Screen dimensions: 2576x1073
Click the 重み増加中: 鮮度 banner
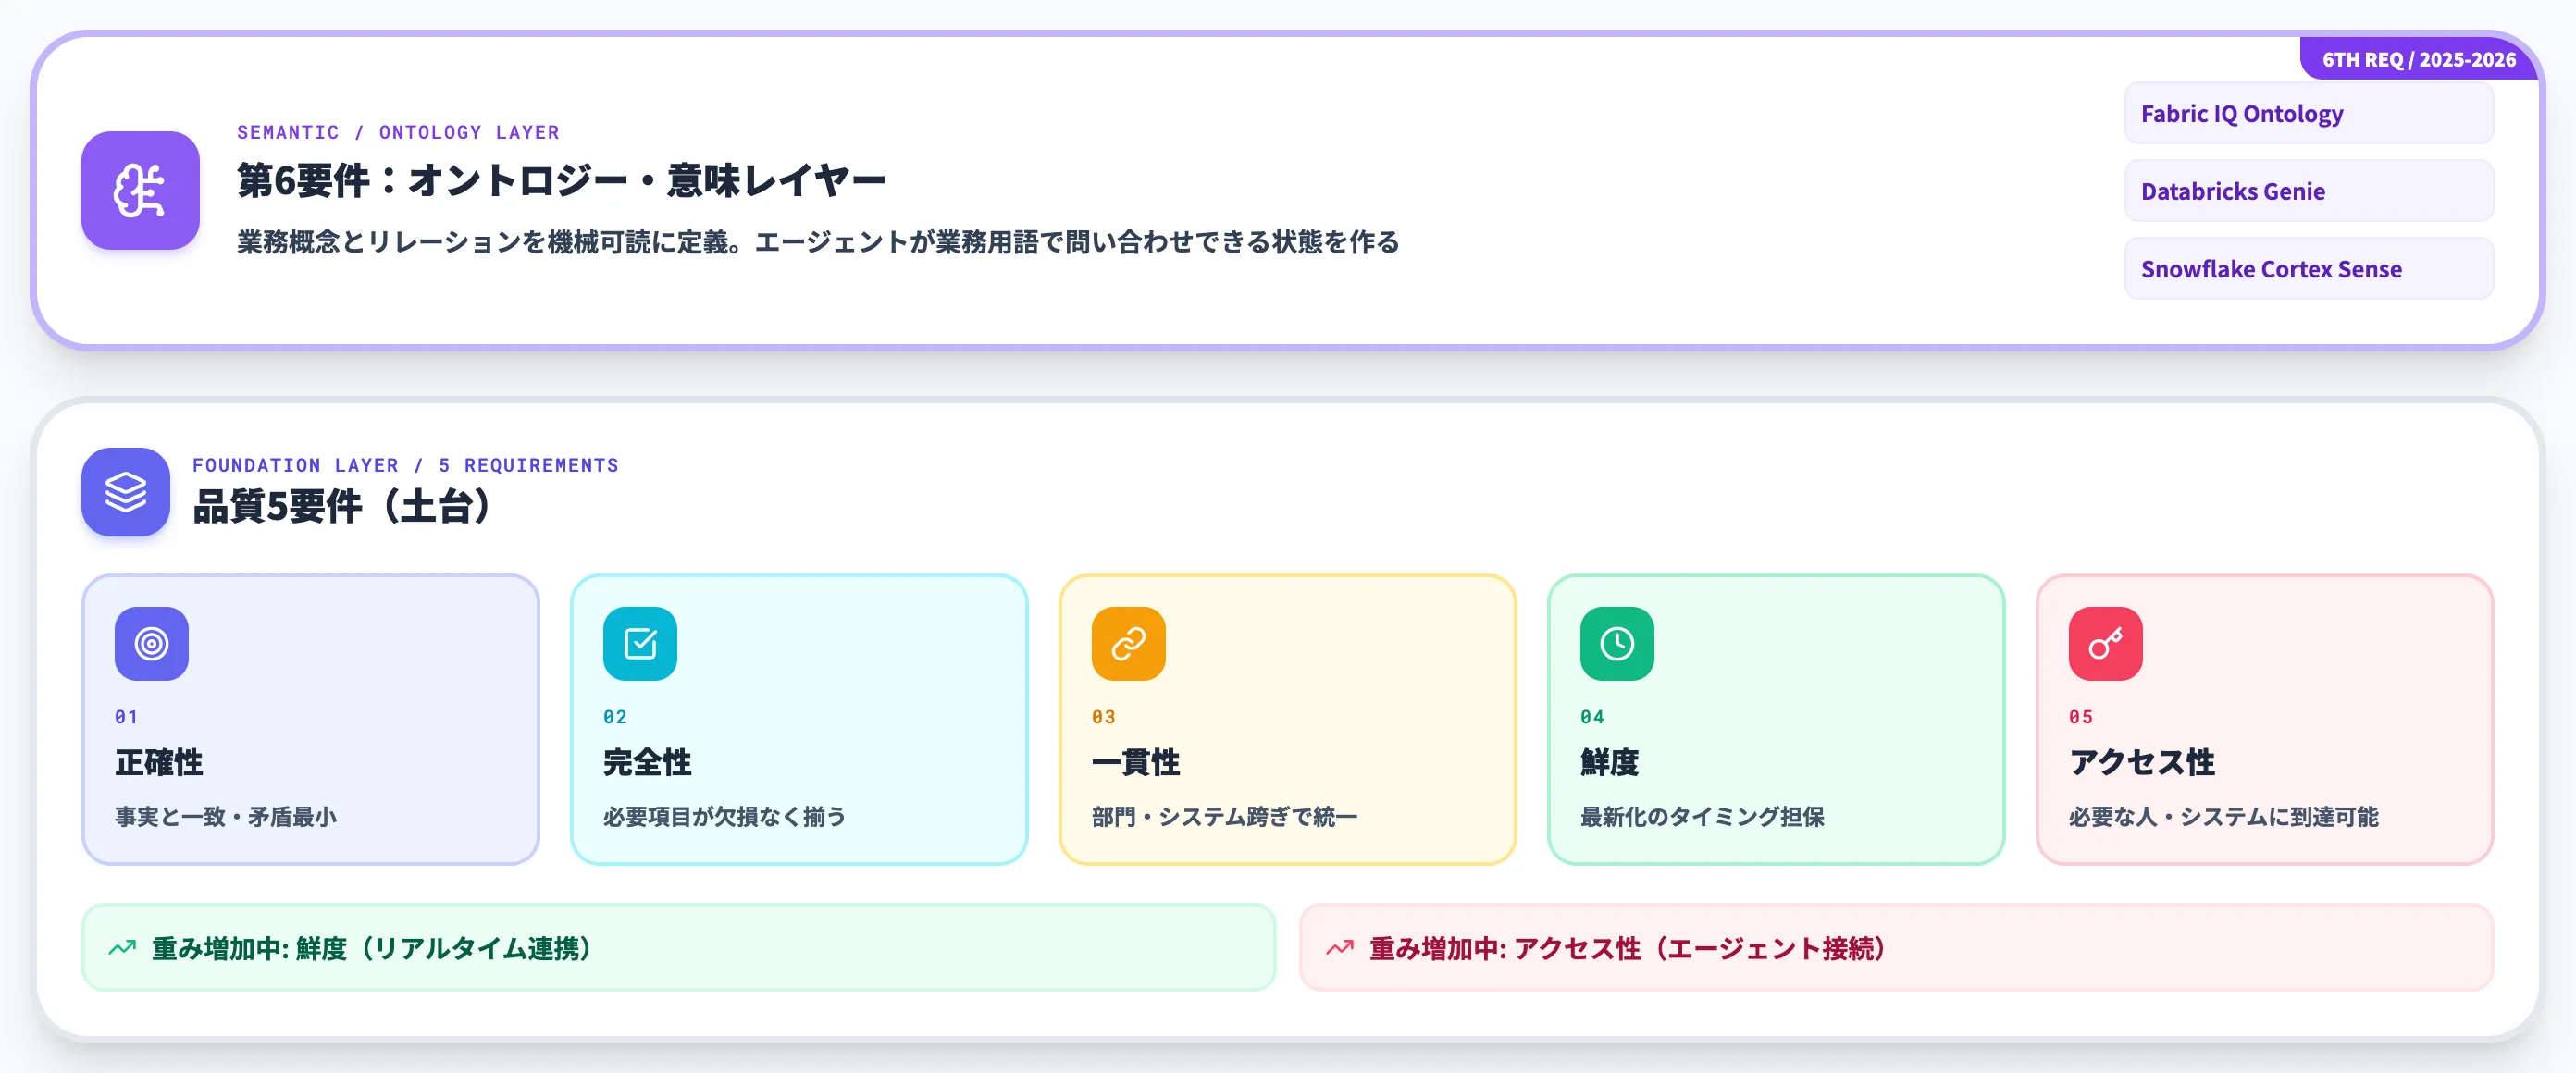point(679,947)
